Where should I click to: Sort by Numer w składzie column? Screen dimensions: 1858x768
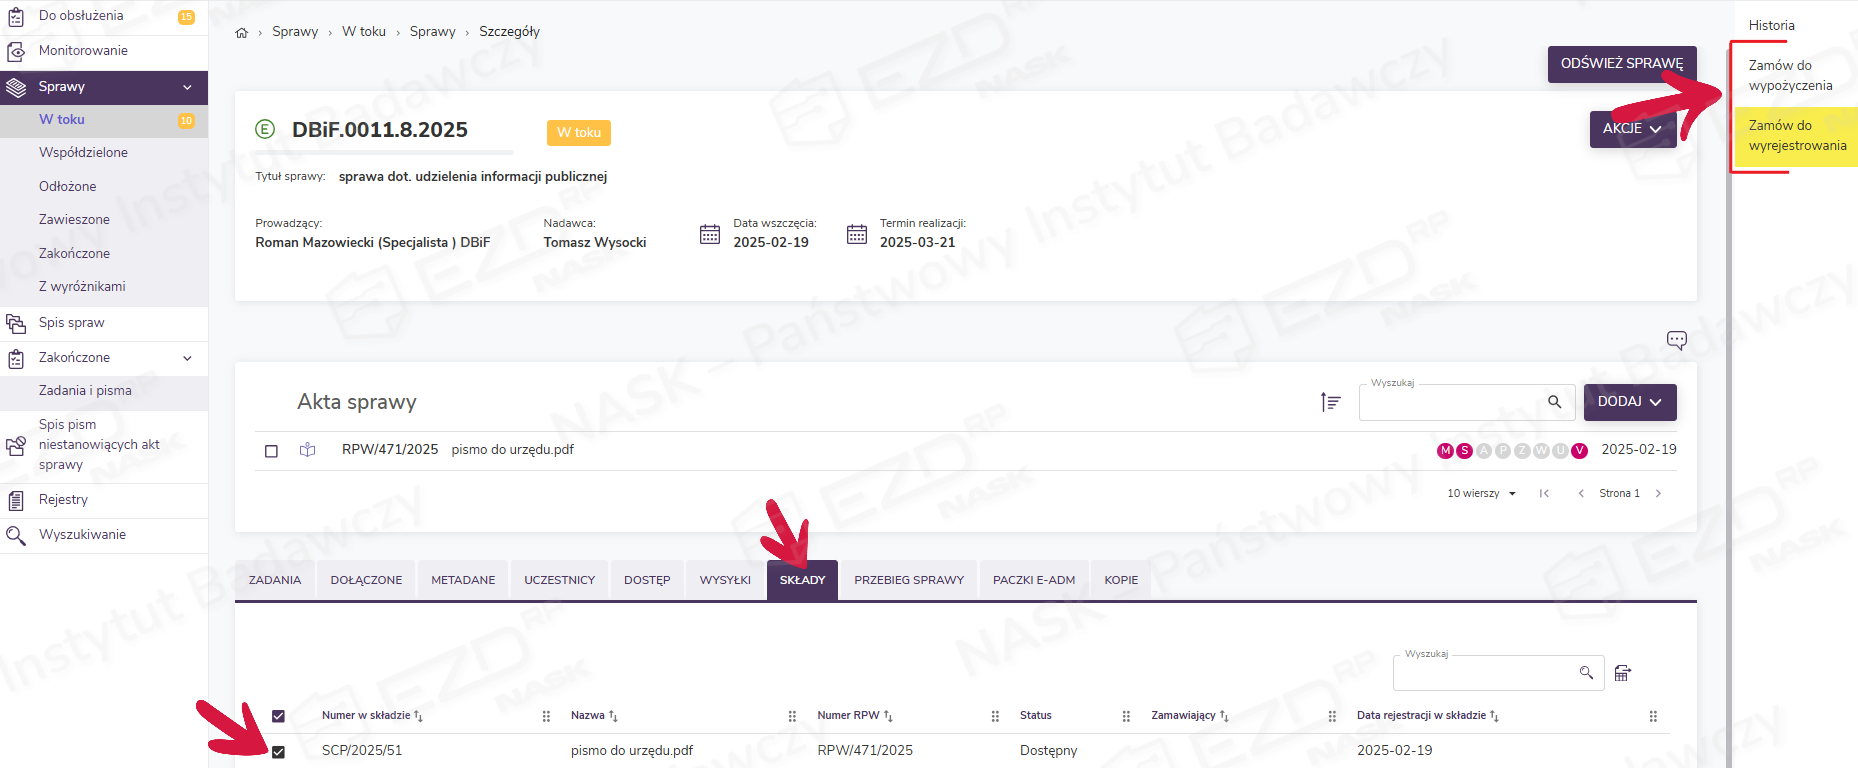(366, 716)
